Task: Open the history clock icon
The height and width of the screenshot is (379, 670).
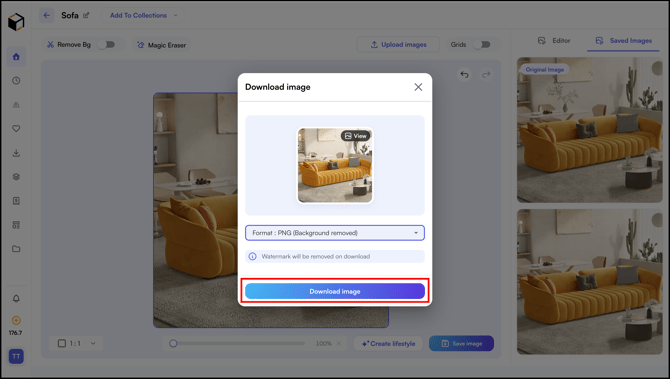Action: pyautogui.click(x=16, y=80)
